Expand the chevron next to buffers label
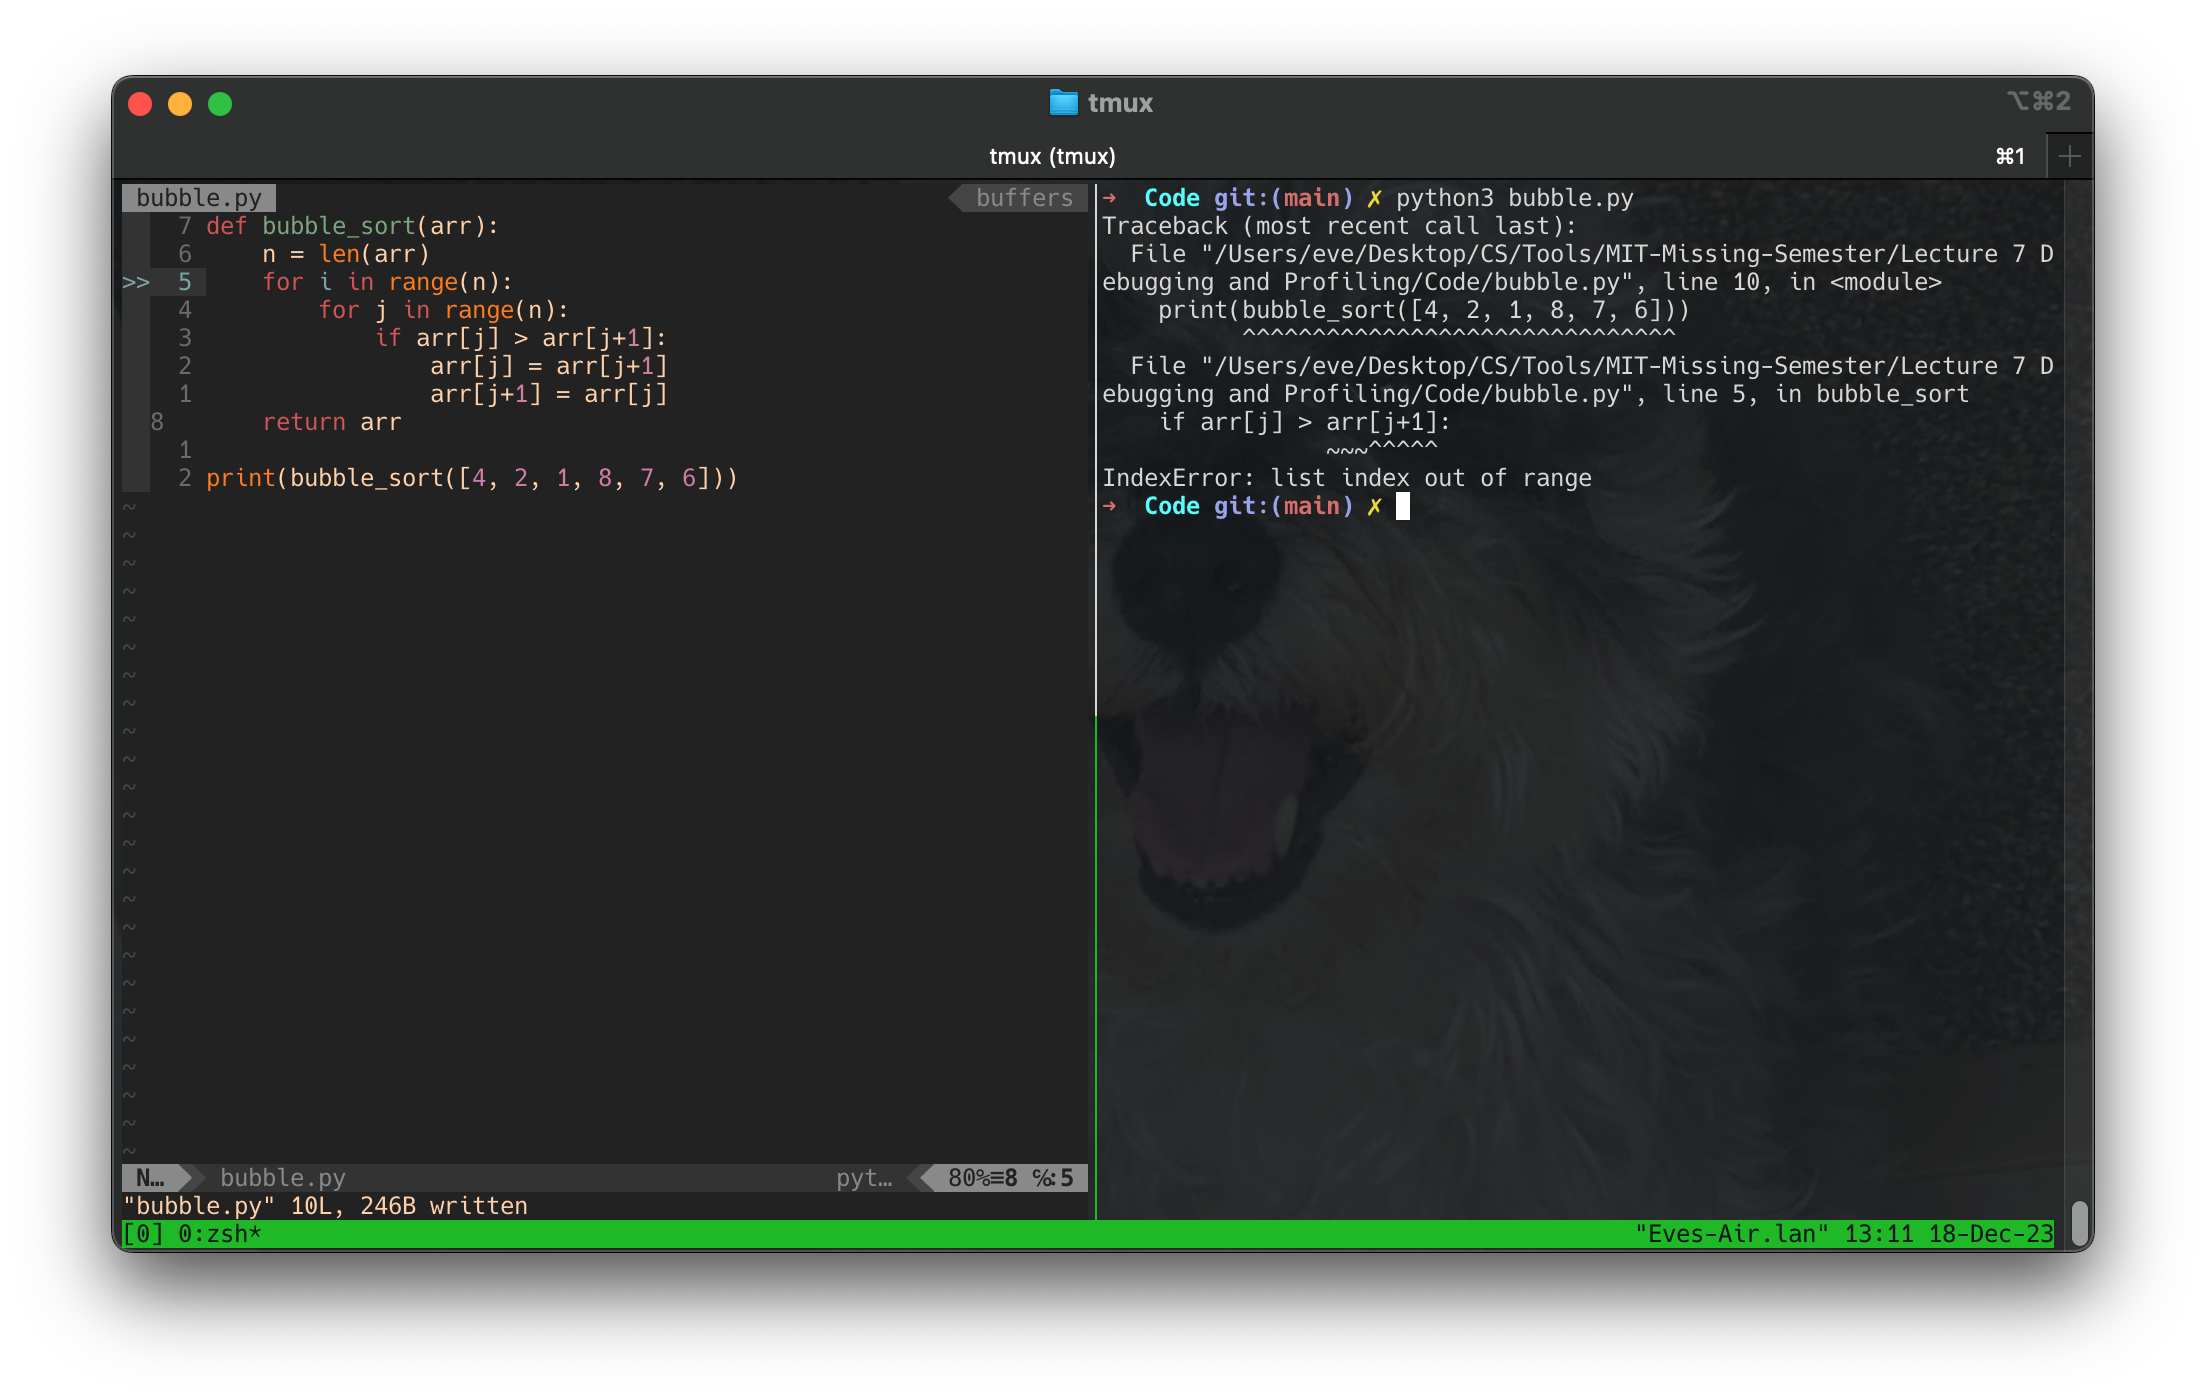2206x1400 pixels. (x=955, y=197)
